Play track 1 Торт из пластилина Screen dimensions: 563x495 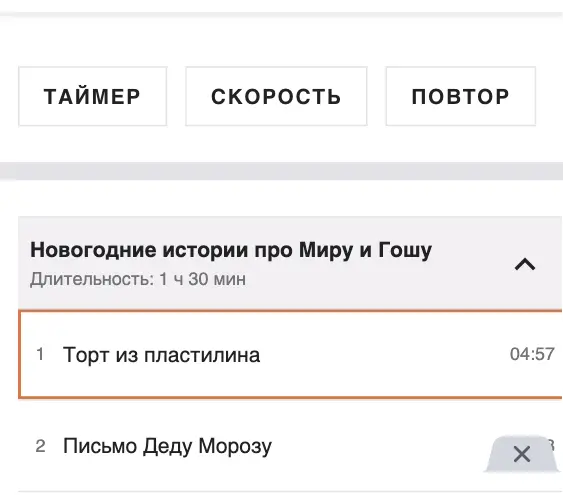pos(161,355)
